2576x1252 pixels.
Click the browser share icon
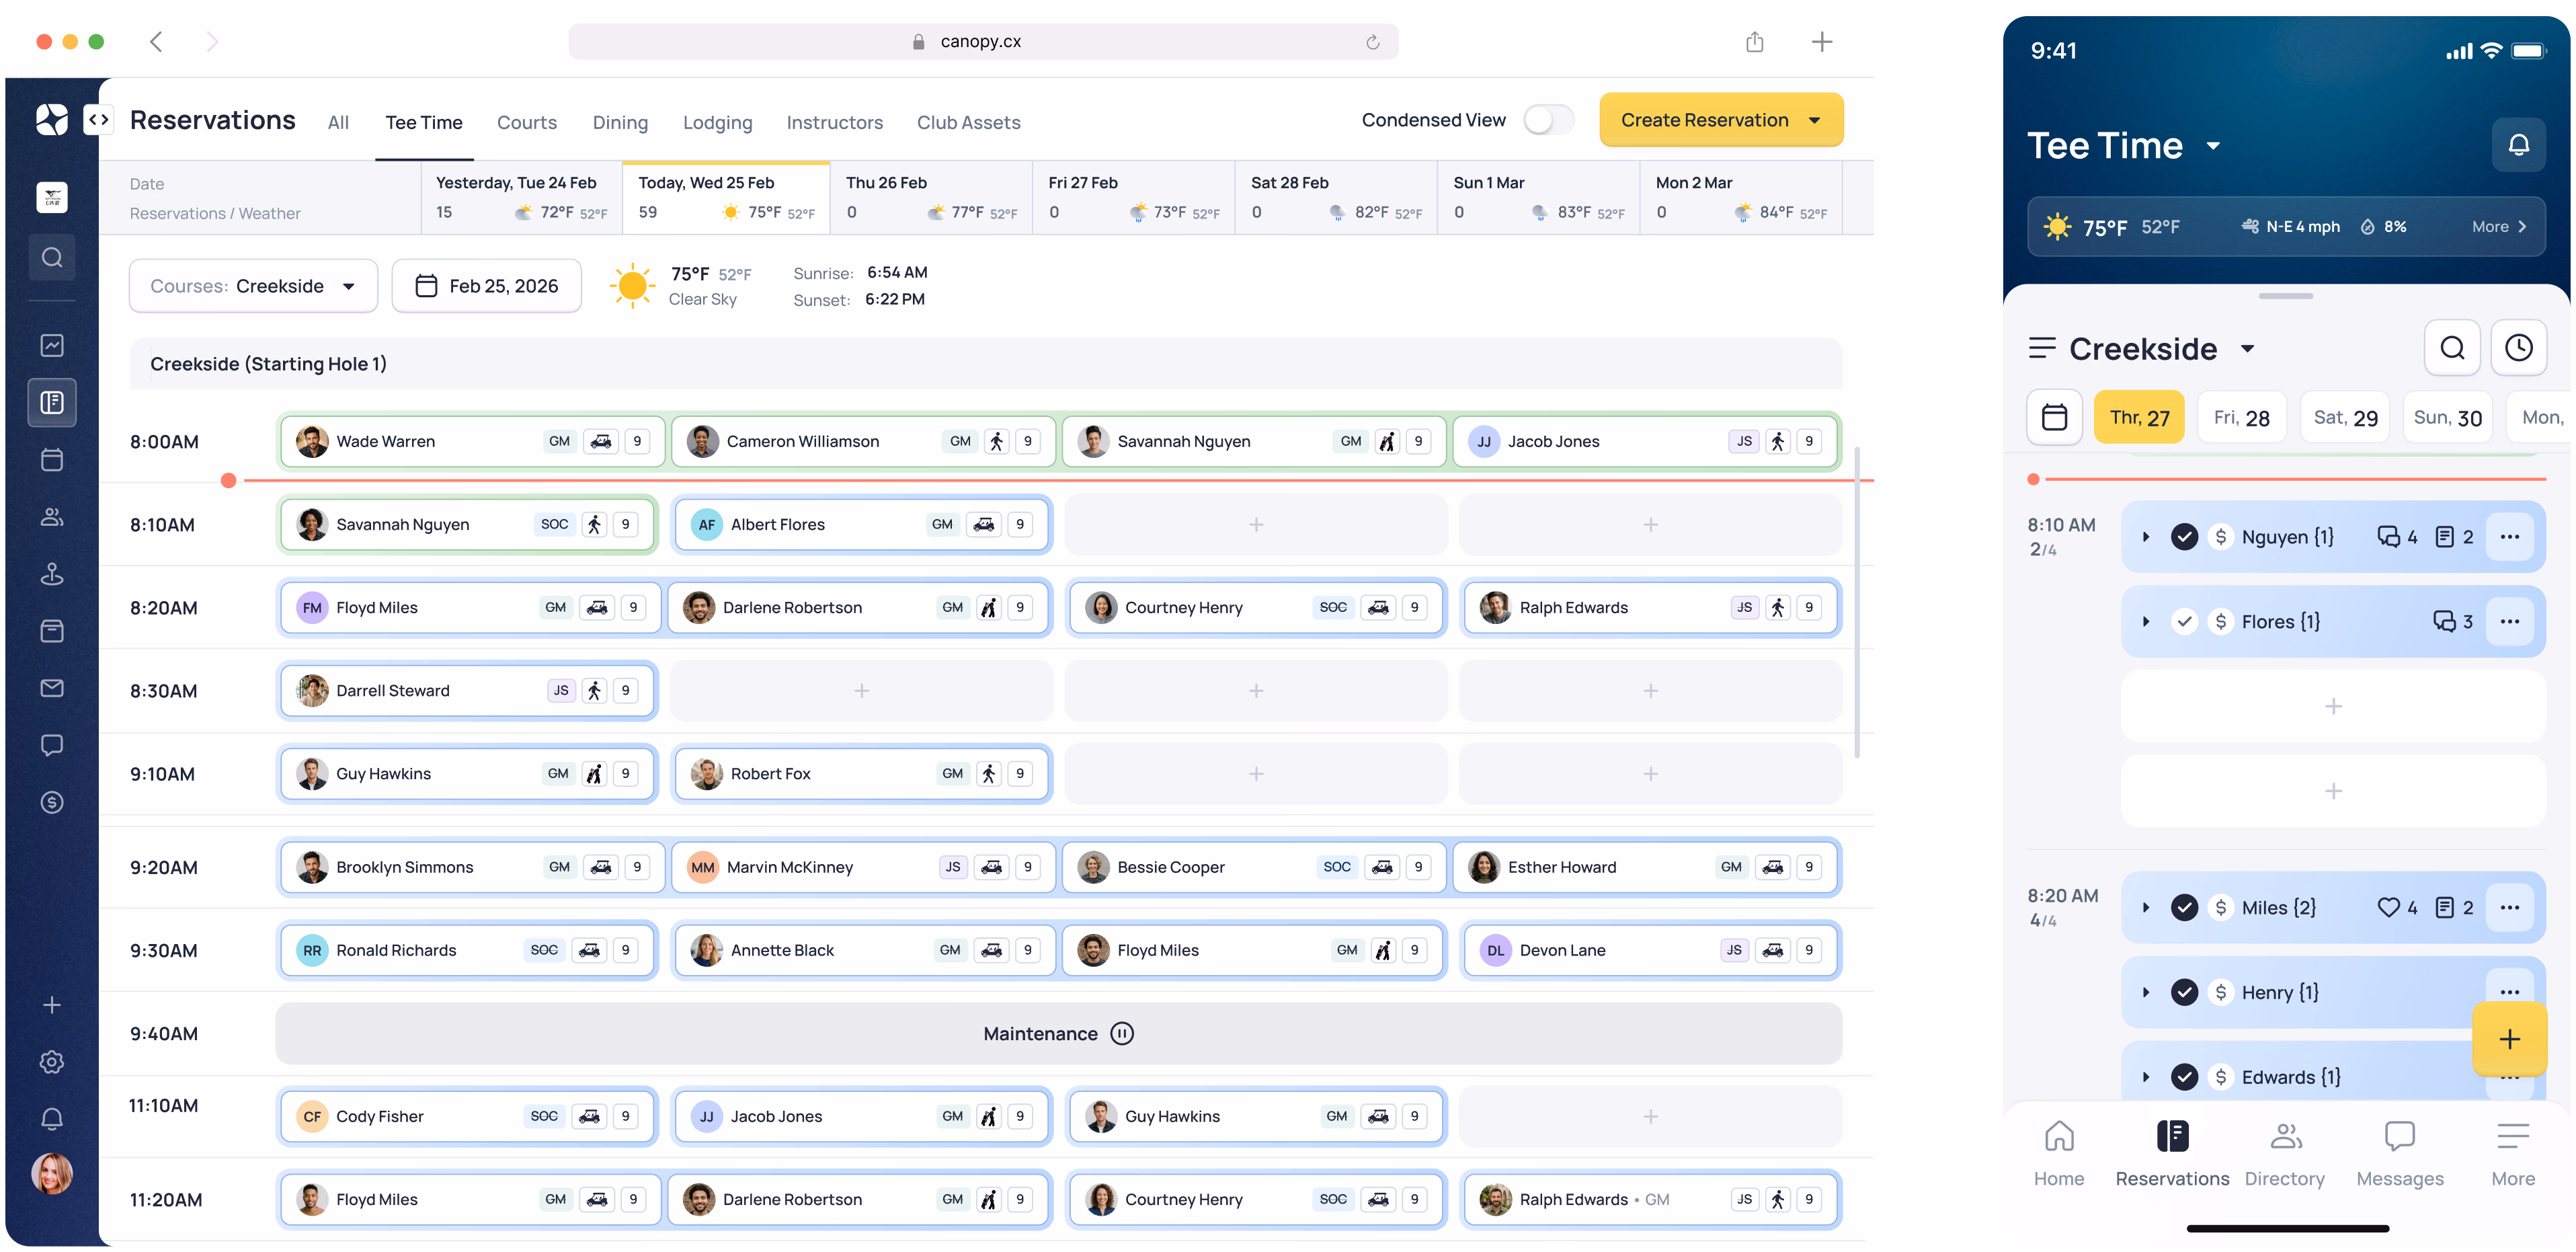pos(1754,42)
